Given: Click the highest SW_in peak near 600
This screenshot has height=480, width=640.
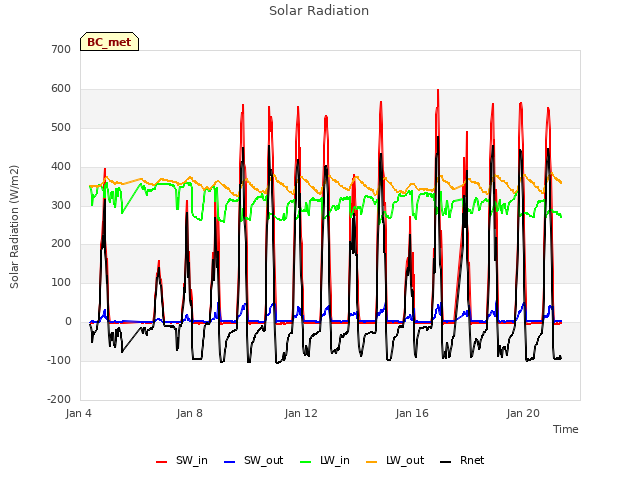Looking at the screenshot, I should point(438,91).
